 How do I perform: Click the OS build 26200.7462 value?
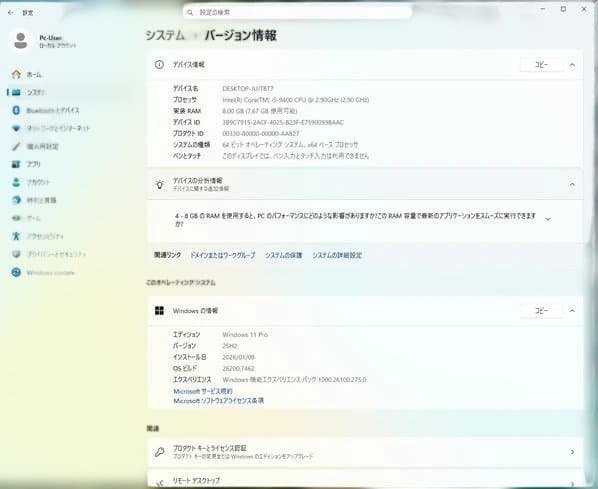[x=238, y=368]
